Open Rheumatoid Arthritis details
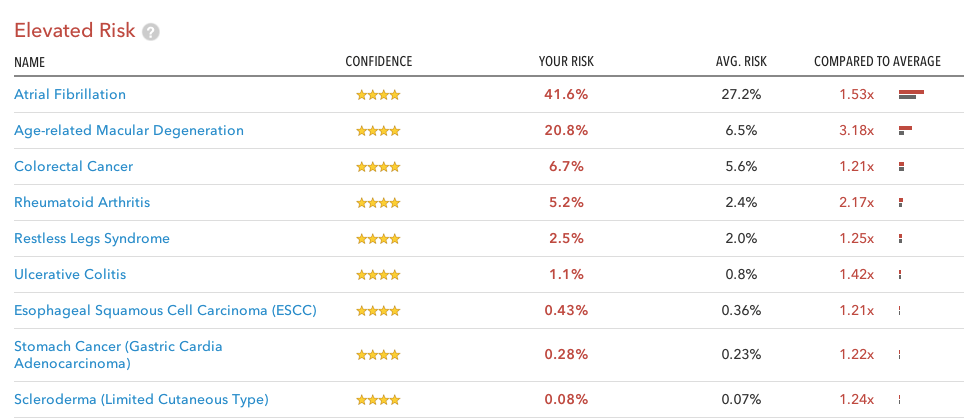The width and height of the screenshot is (980, 420). [x=82, y=202]
